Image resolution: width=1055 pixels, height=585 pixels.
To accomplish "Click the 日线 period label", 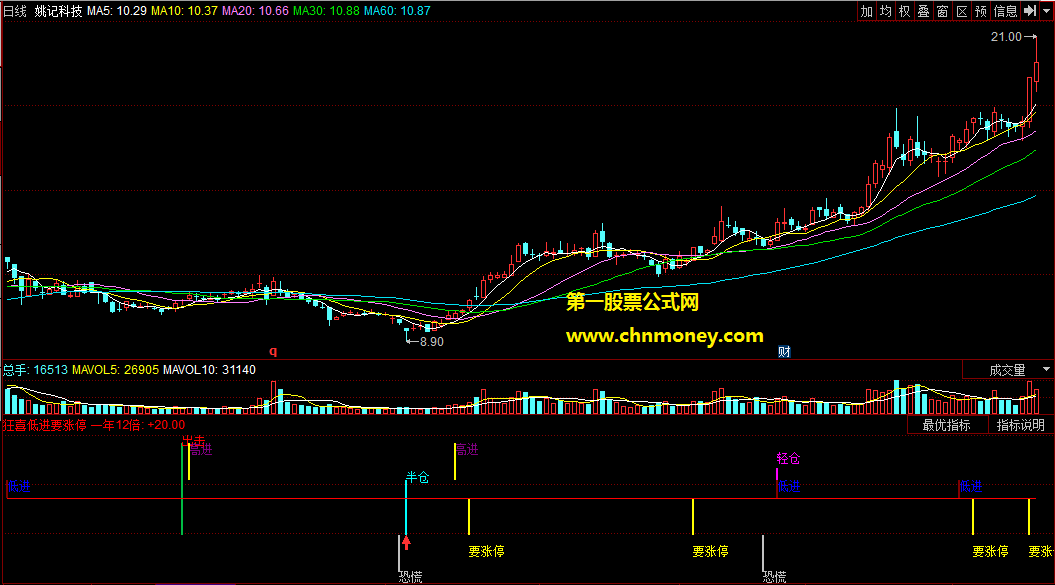I will coord(15,11).
